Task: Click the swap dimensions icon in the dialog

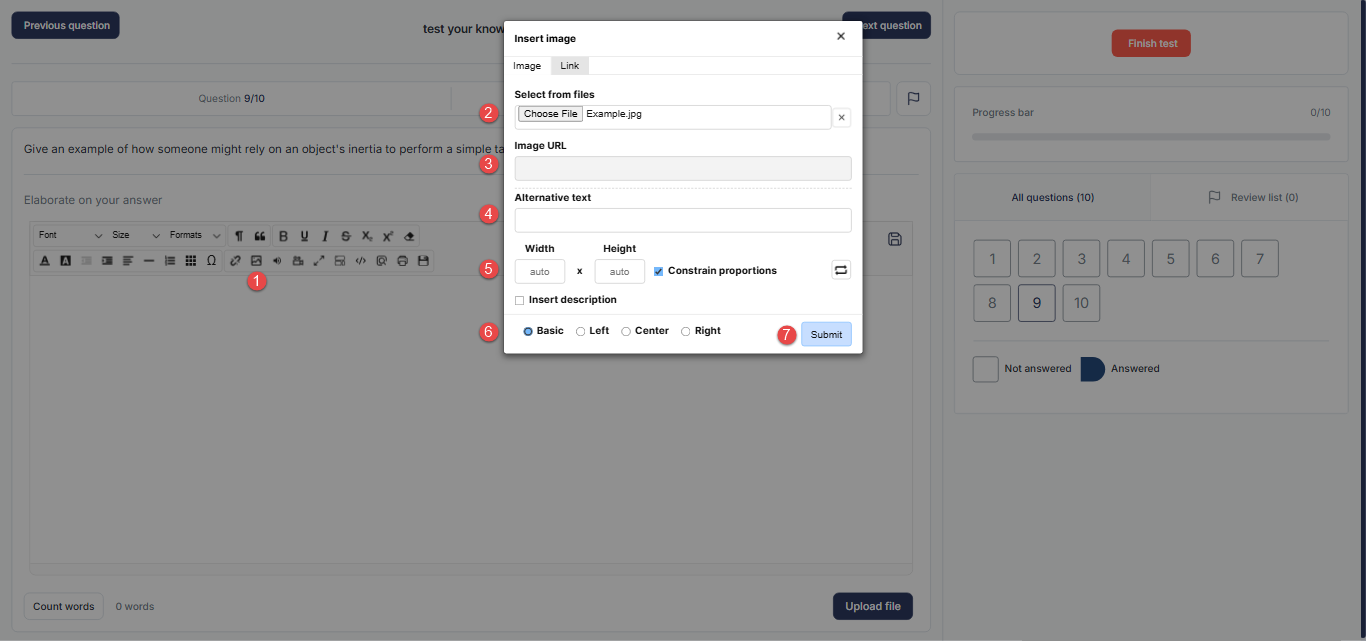Action: click(x=841, y=270)
